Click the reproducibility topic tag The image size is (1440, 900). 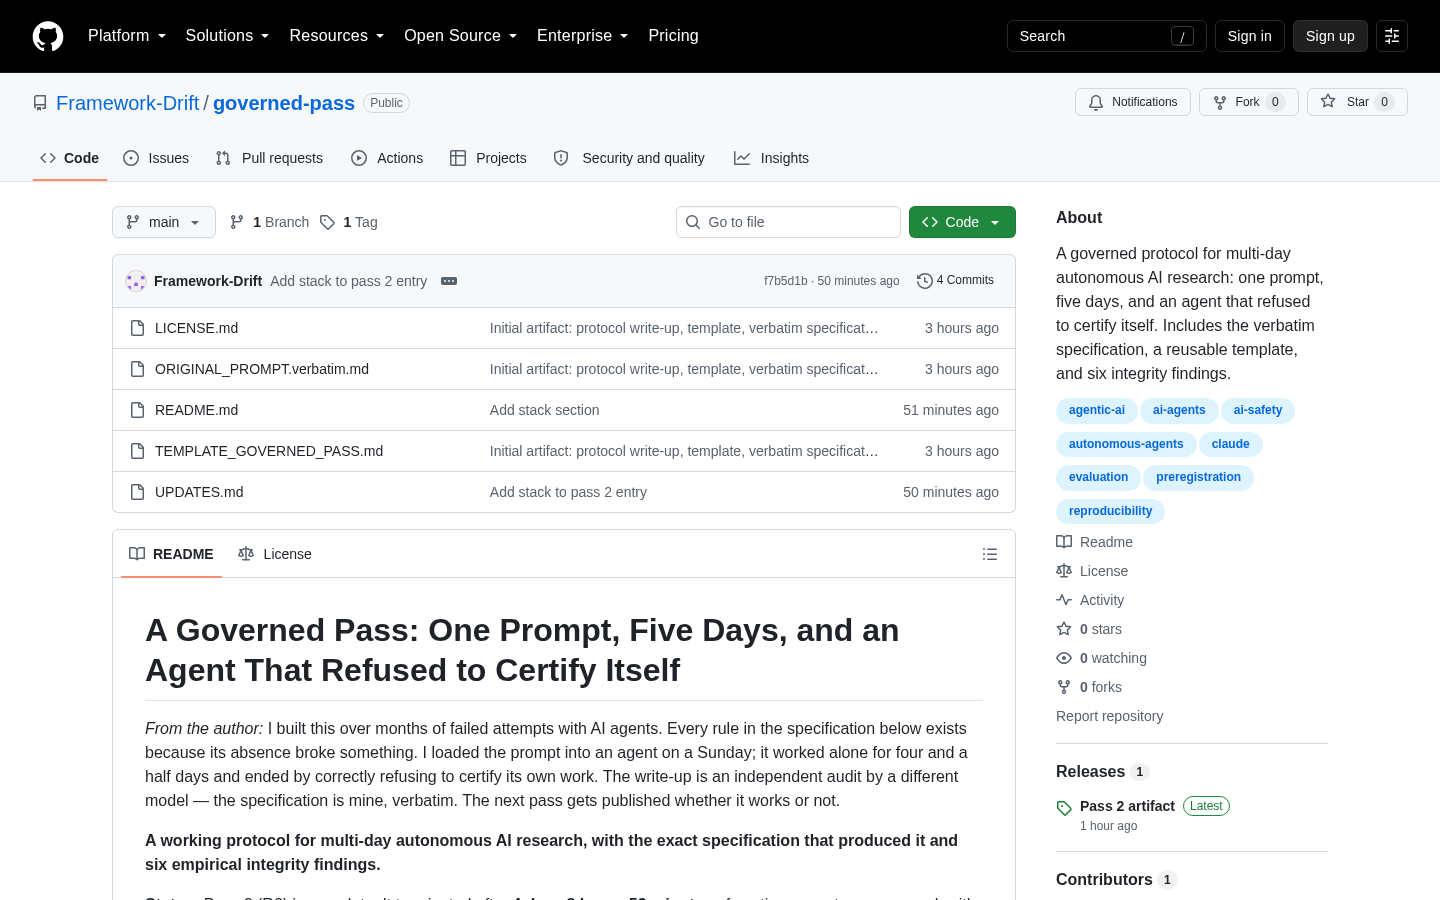[1110, 511]
